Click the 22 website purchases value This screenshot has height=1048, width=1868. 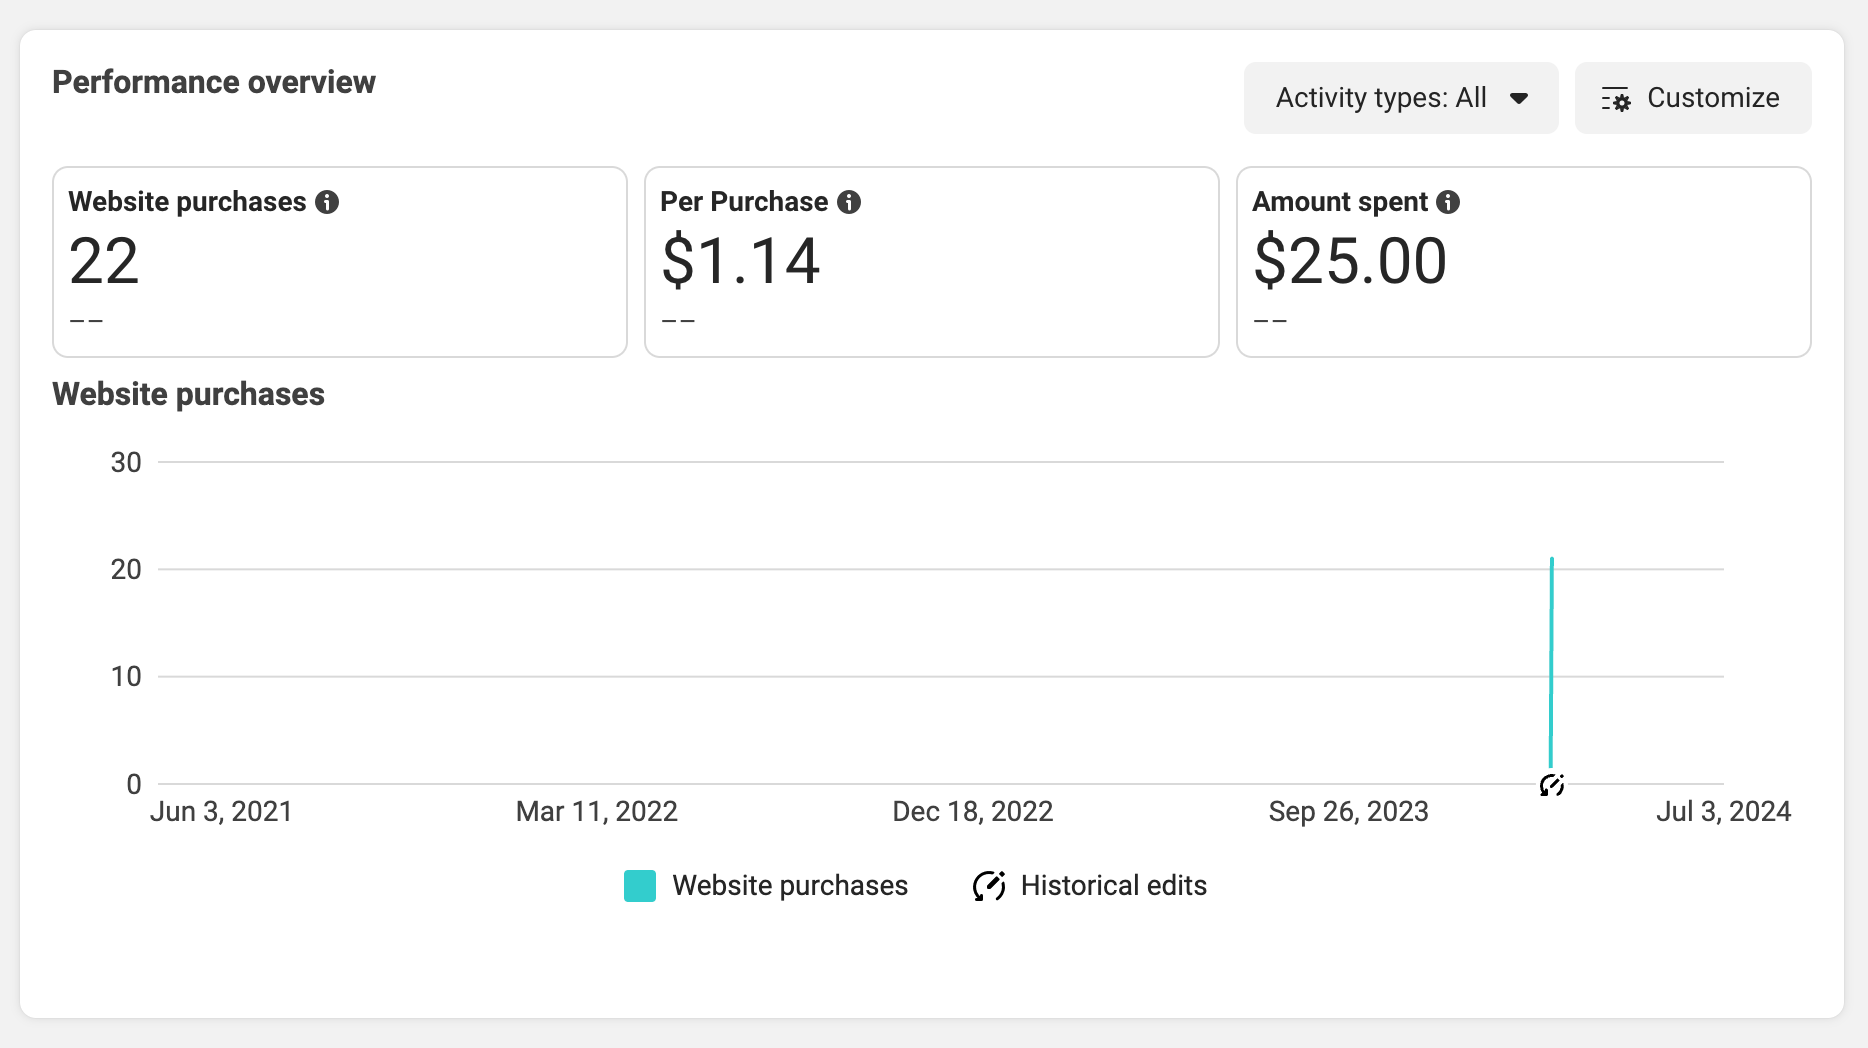[104, 262]
